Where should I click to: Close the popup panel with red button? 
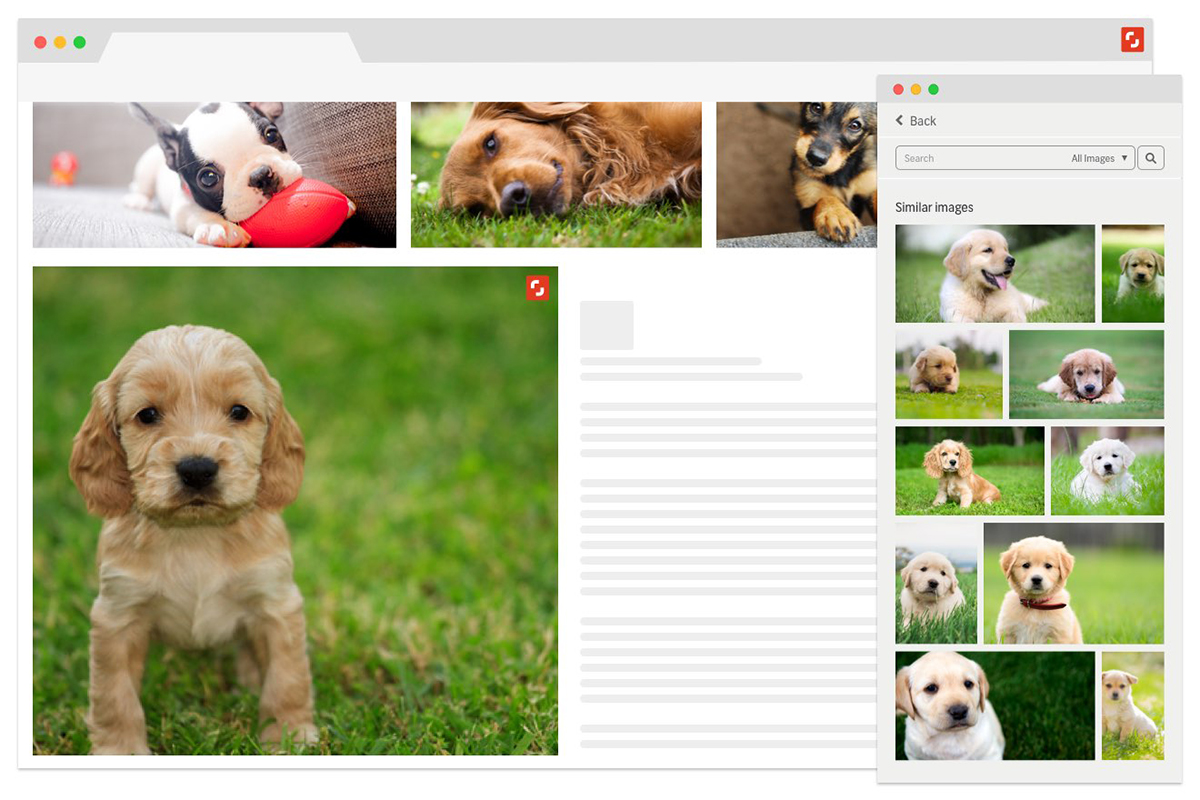pos(898,90)
